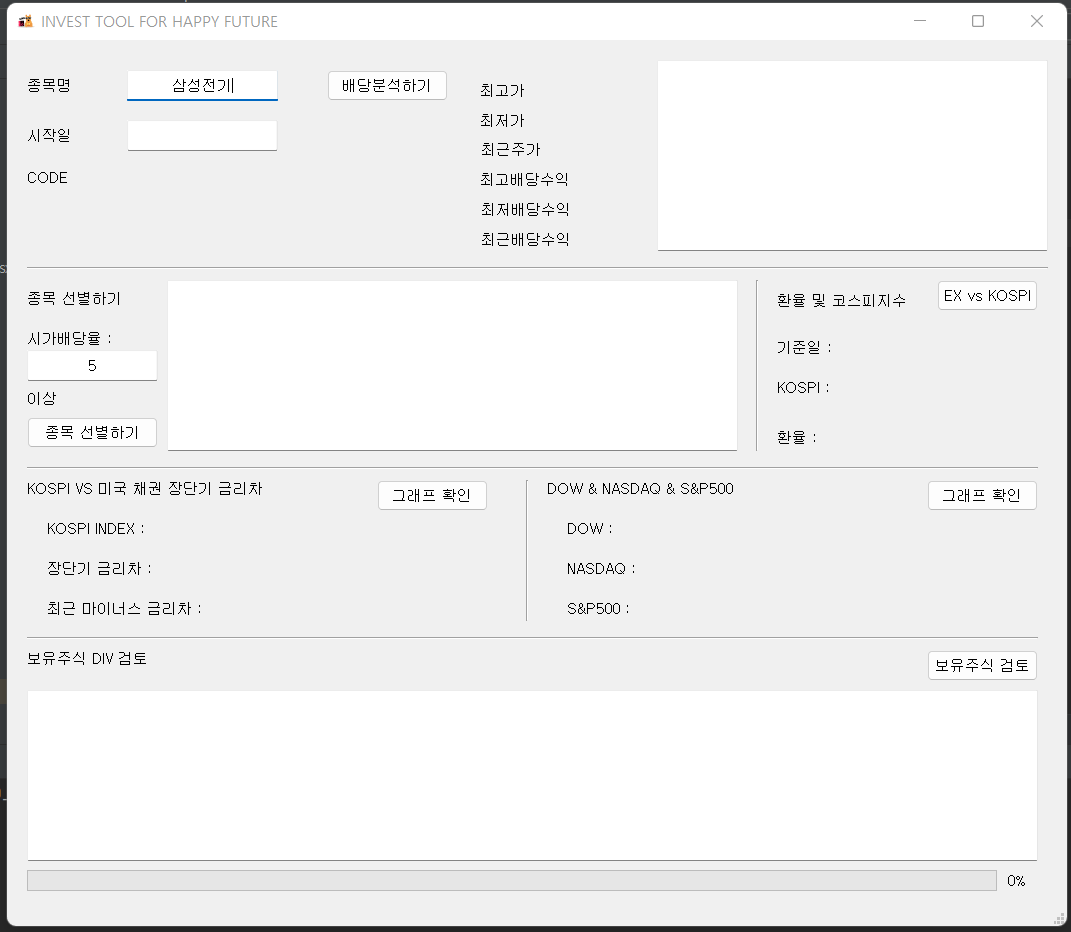The height and width of the screenshot is (932, 1071).
Task: Click the KOSPI VS 미국 채권 장단기 금리차 heading
Action: tap(145, 489)
